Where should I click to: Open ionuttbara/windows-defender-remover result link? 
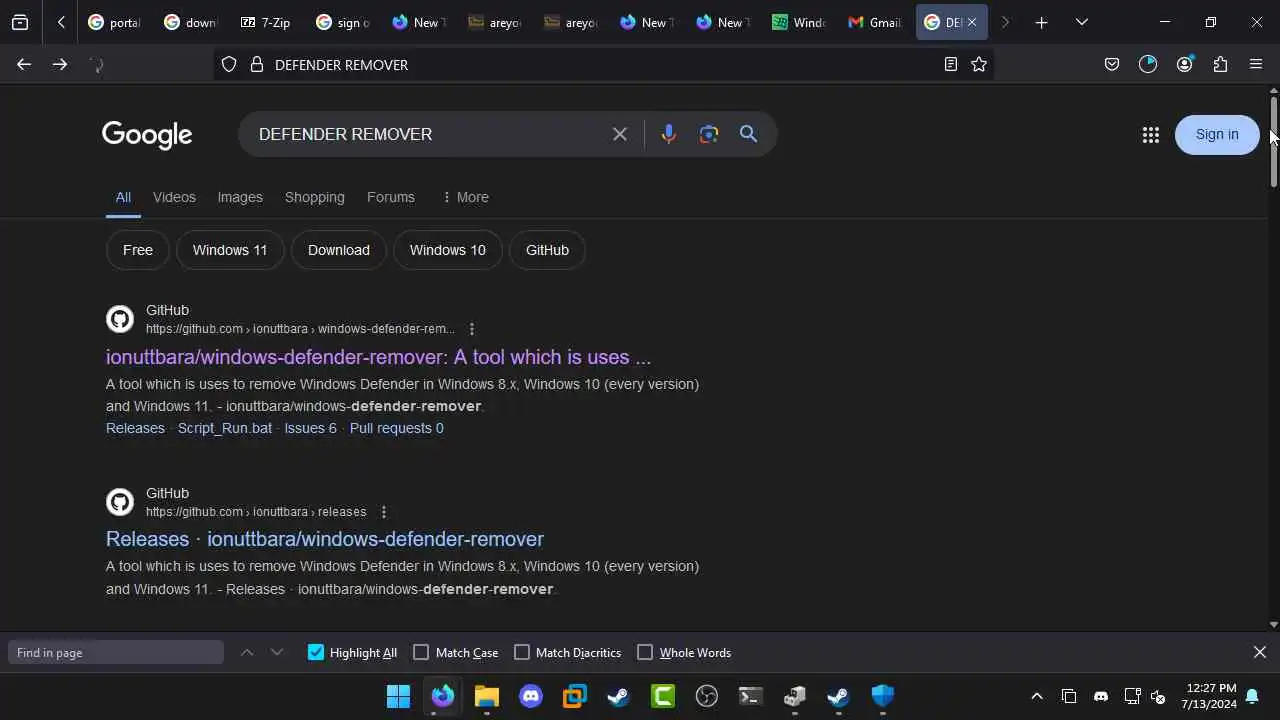point(378,357)
